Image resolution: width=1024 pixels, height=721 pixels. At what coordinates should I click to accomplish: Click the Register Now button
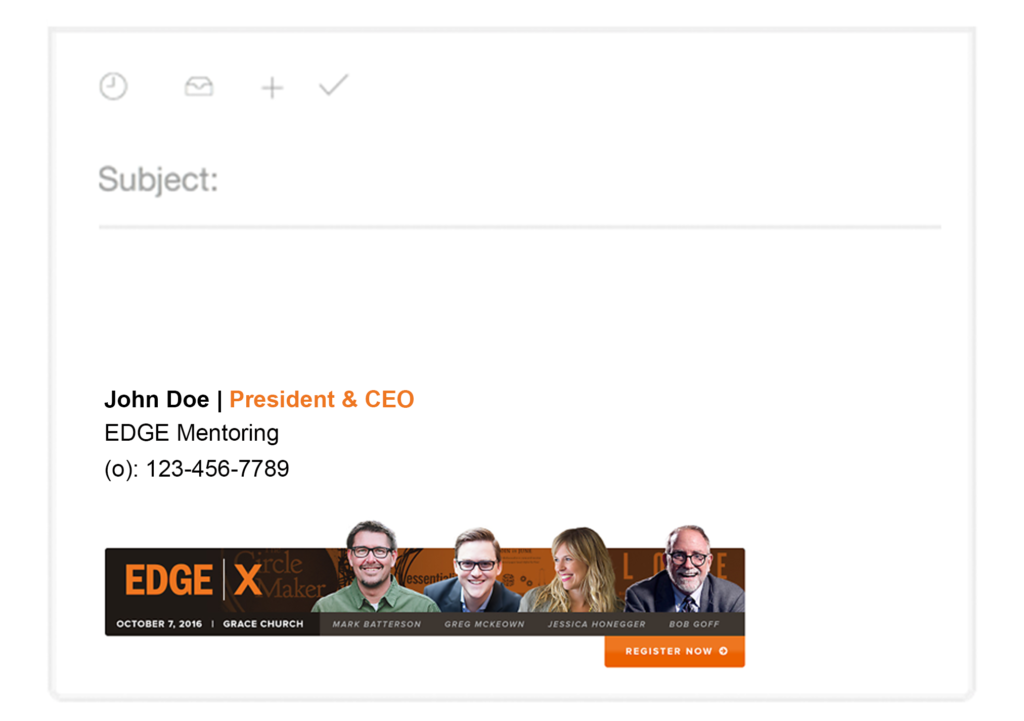(674, 651)
